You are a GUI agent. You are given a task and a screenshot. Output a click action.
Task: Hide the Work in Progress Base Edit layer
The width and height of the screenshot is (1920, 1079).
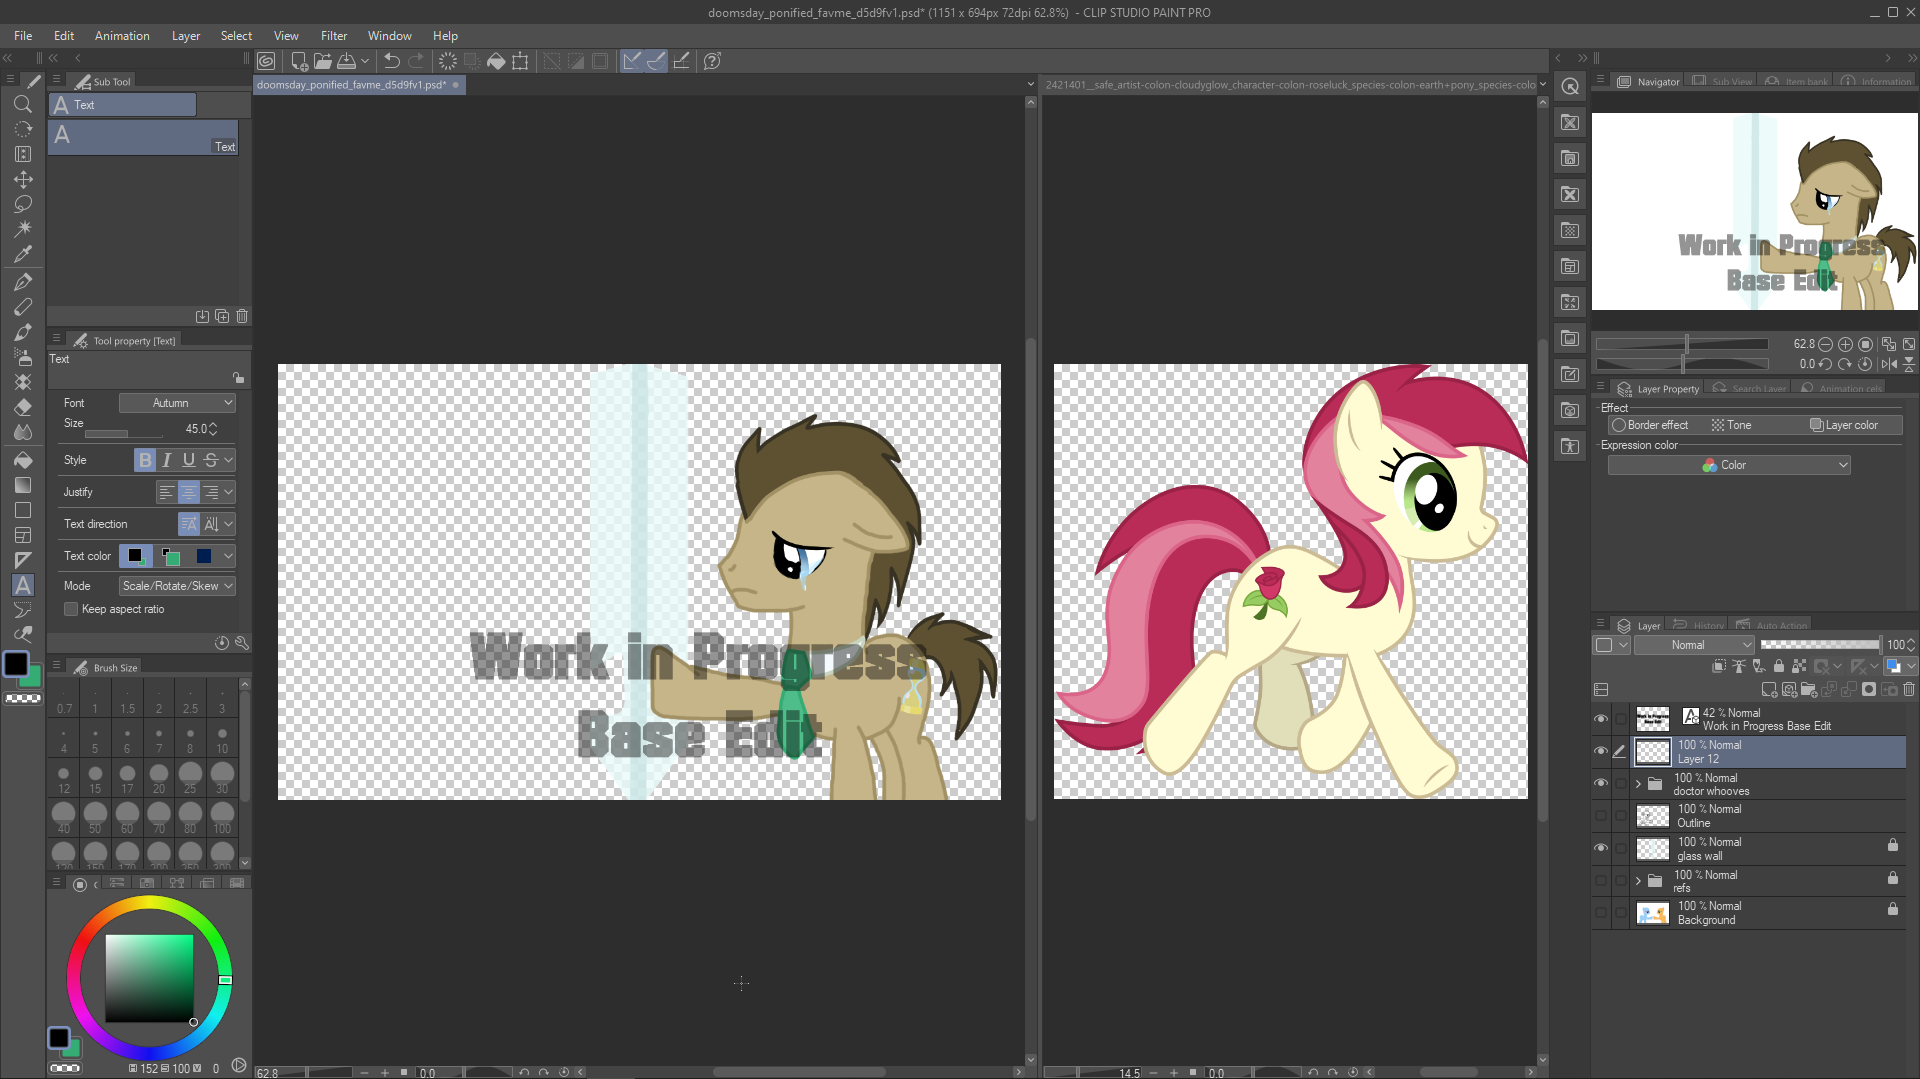(1601, 719)
